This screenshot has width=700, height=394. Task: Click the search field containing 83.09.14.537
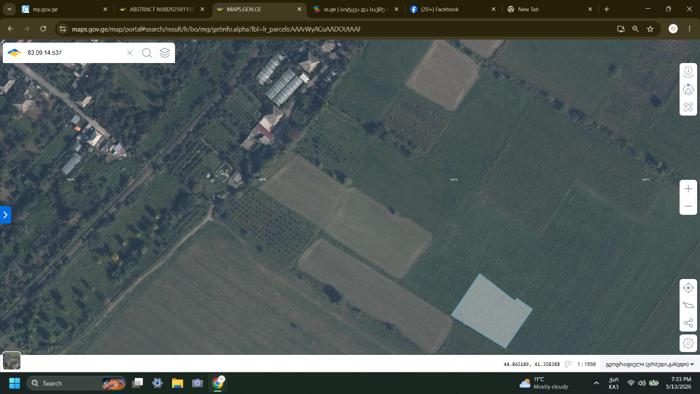pyautogui.click(x=74, y=53)
